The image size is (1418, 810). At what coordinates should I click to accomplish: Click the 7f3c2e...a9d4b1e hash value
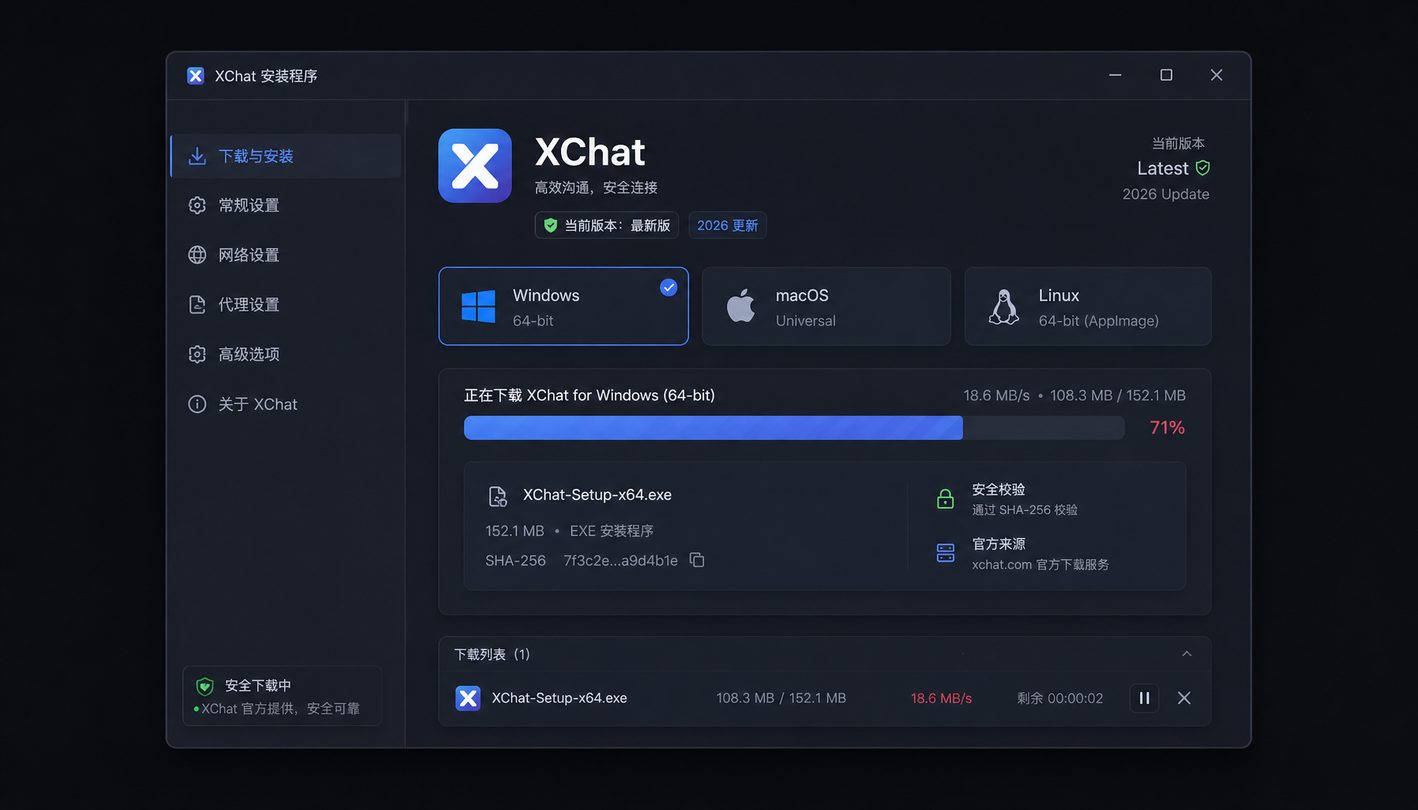620,560
